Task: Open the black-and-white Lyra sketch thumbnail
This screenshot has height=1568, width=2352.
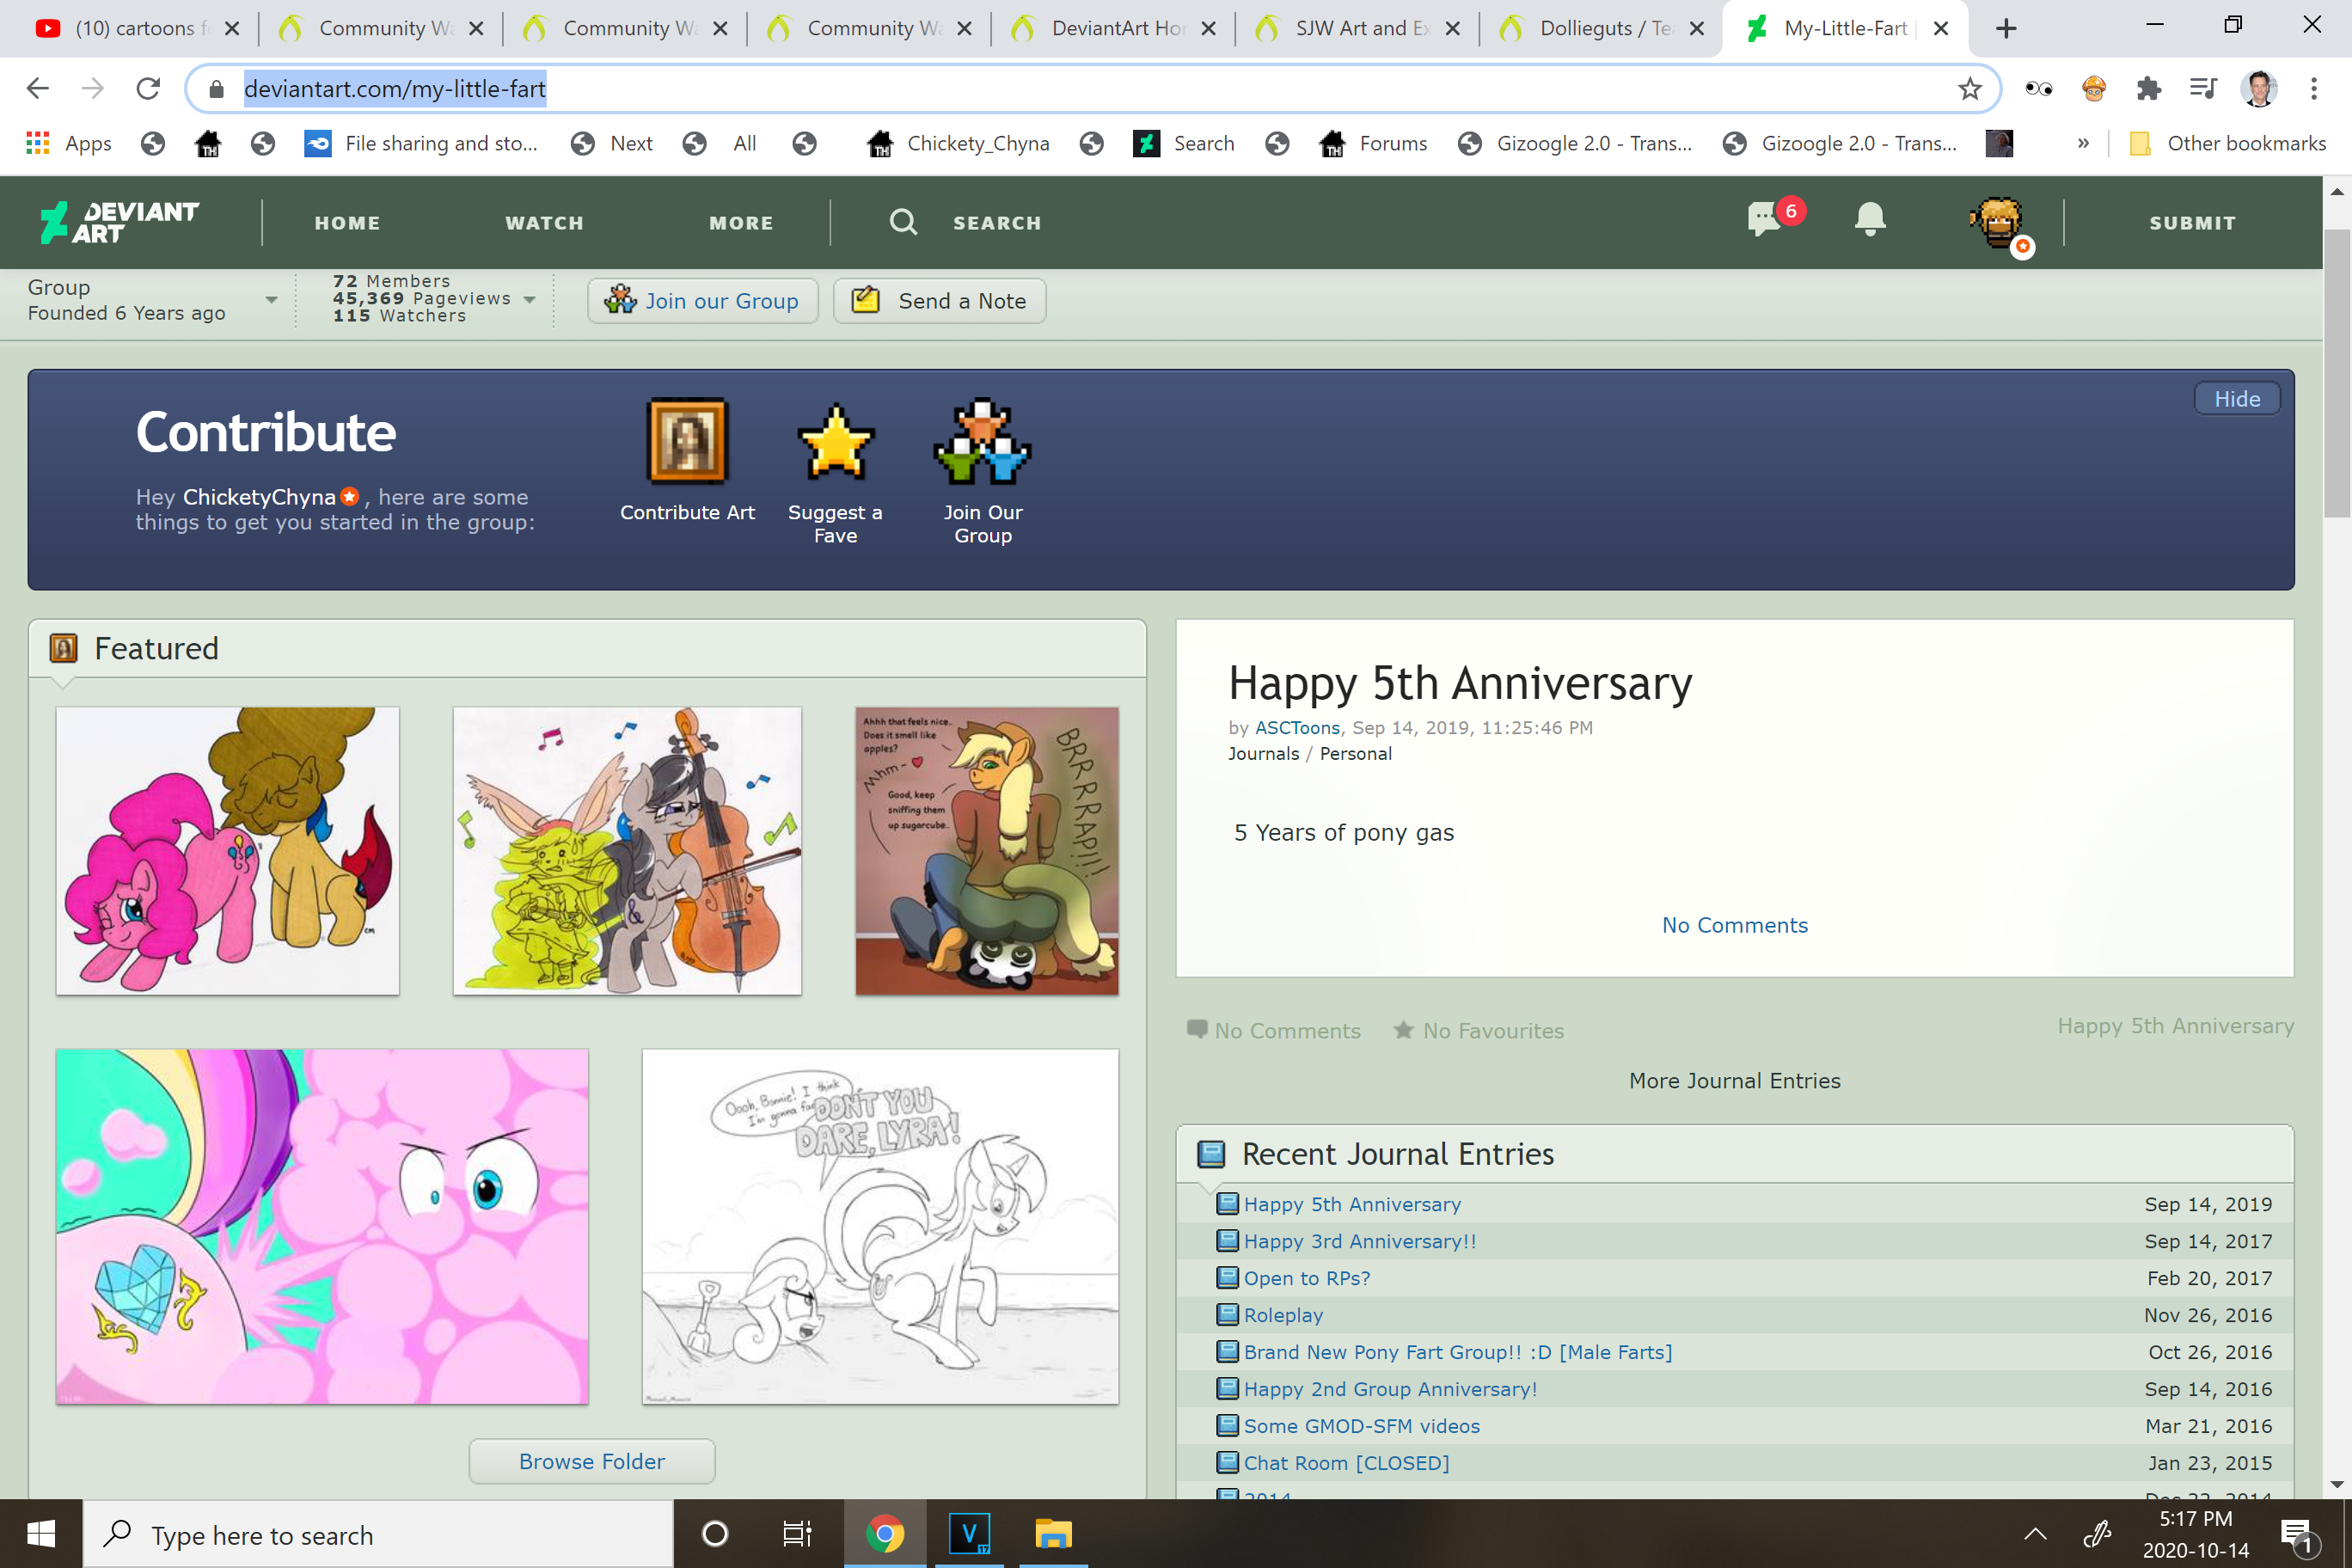Action: click(x=880, y=1226)
